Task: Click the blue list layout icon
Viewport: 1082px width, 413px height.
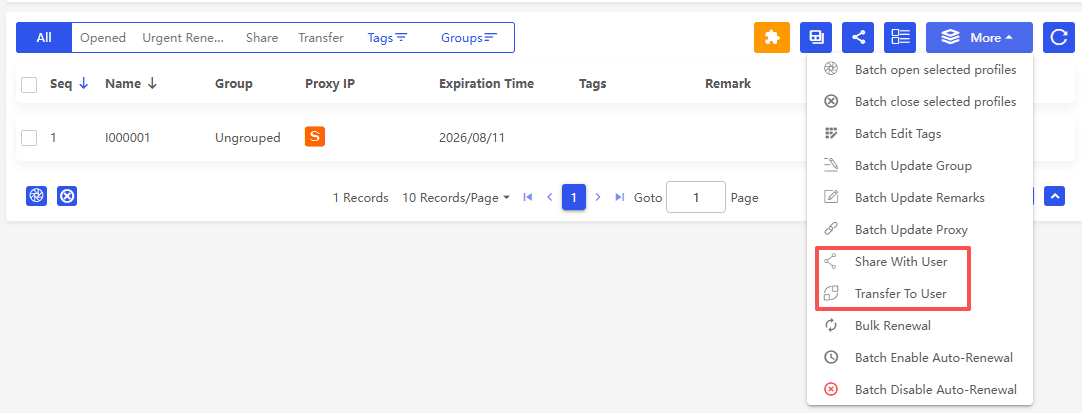Action: [x=900, y=37]
